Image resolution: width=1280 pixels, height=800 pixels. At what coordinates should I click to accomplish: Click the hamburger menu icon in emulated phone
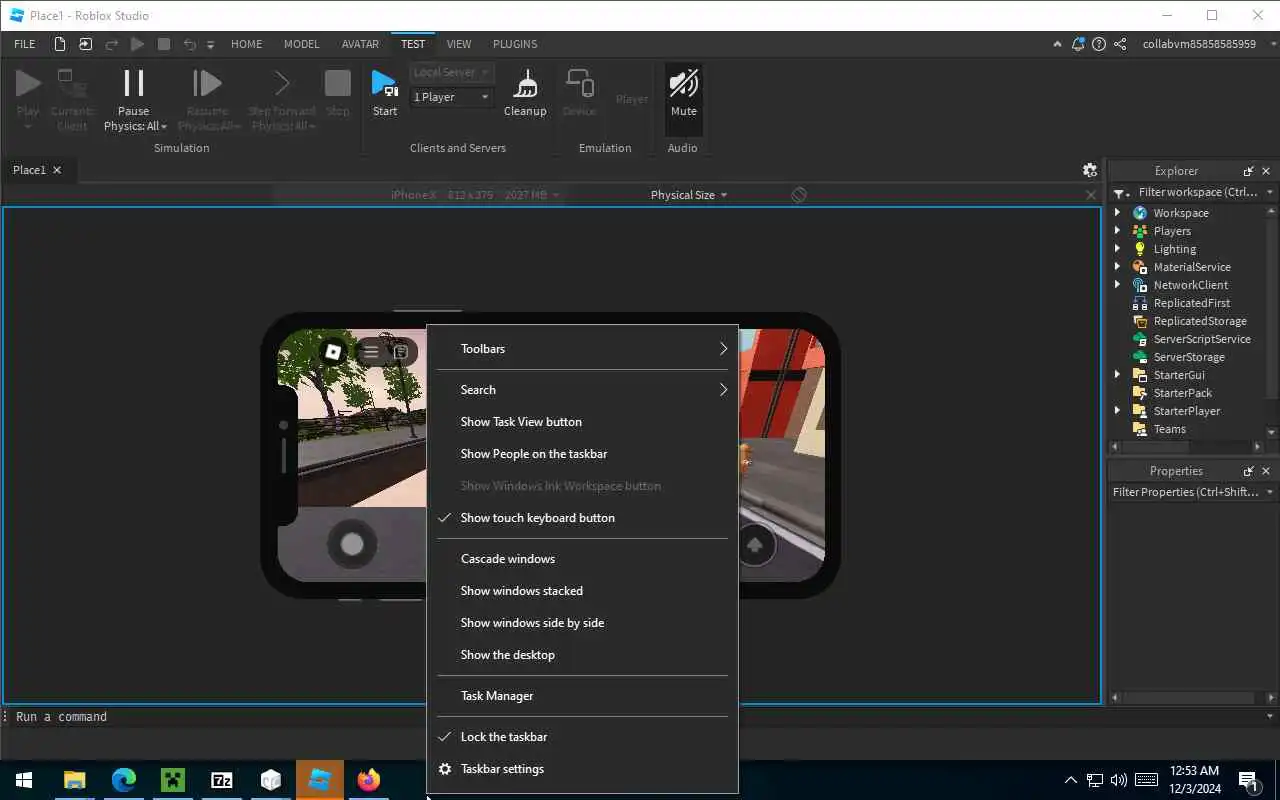point(371,351)
